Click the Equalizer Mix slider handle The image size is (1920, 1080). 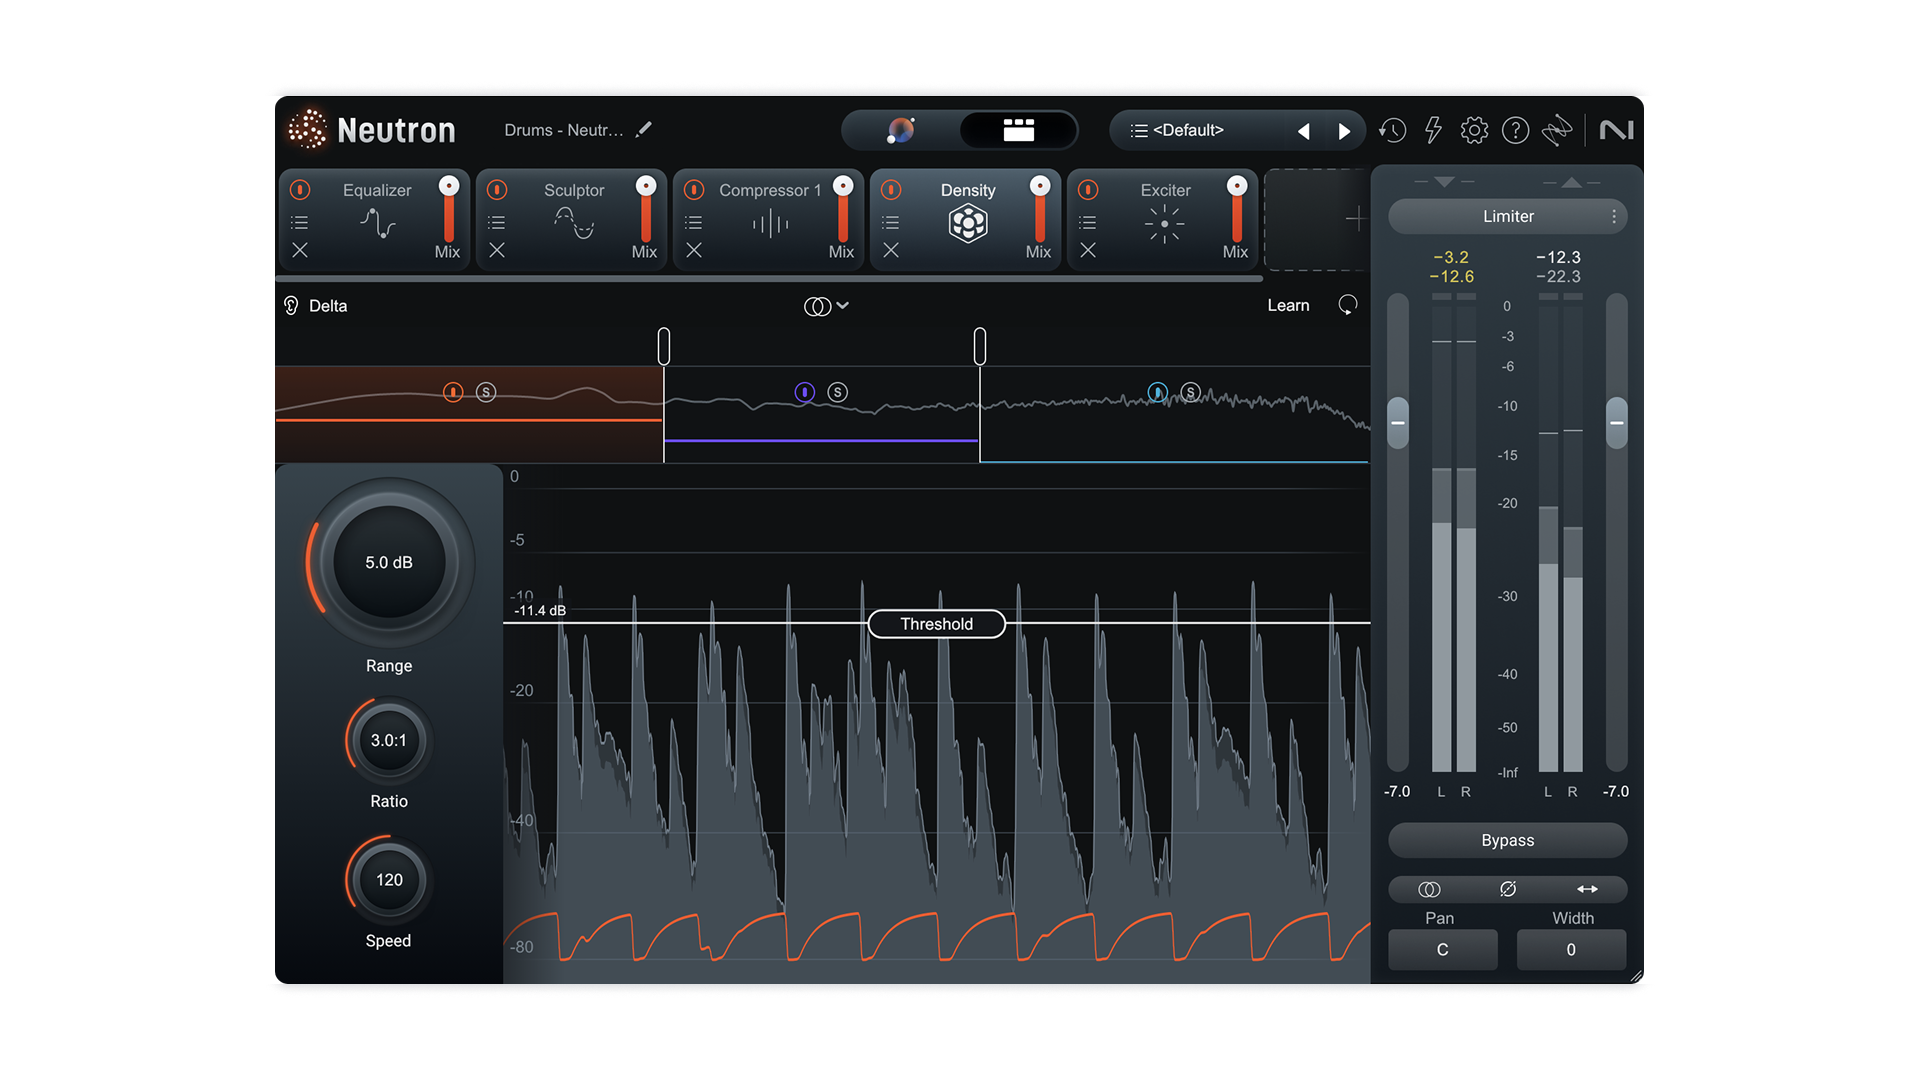(449, 186)
